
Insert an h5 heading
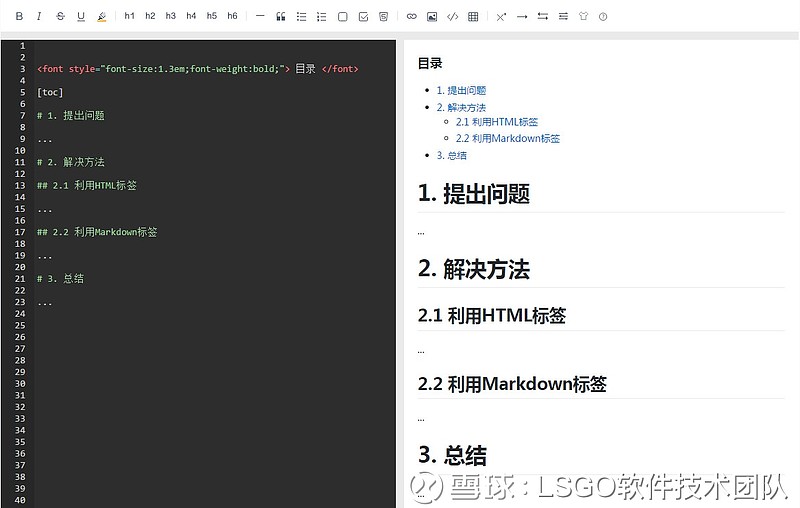[212, 16]
